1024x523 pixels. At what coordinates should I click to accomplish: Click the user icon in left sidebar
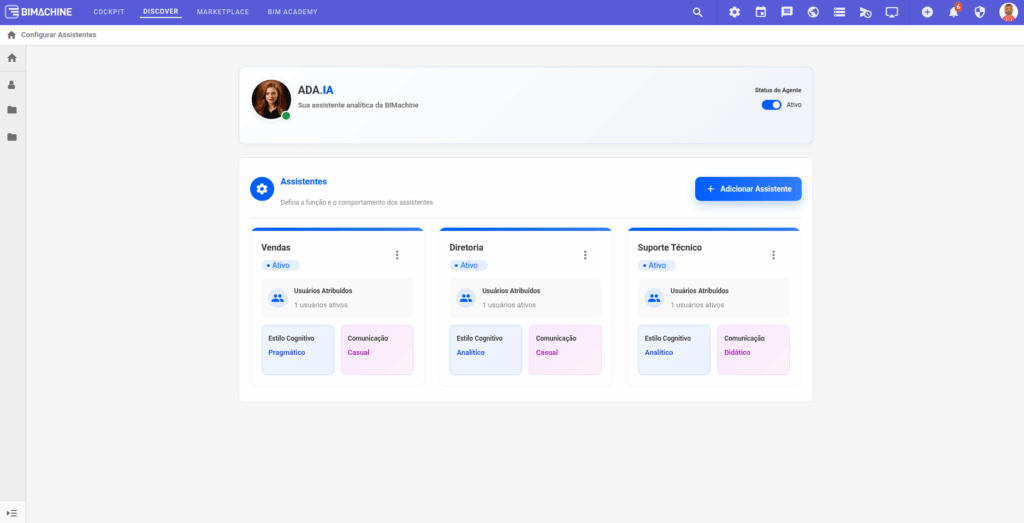point(12,85)
